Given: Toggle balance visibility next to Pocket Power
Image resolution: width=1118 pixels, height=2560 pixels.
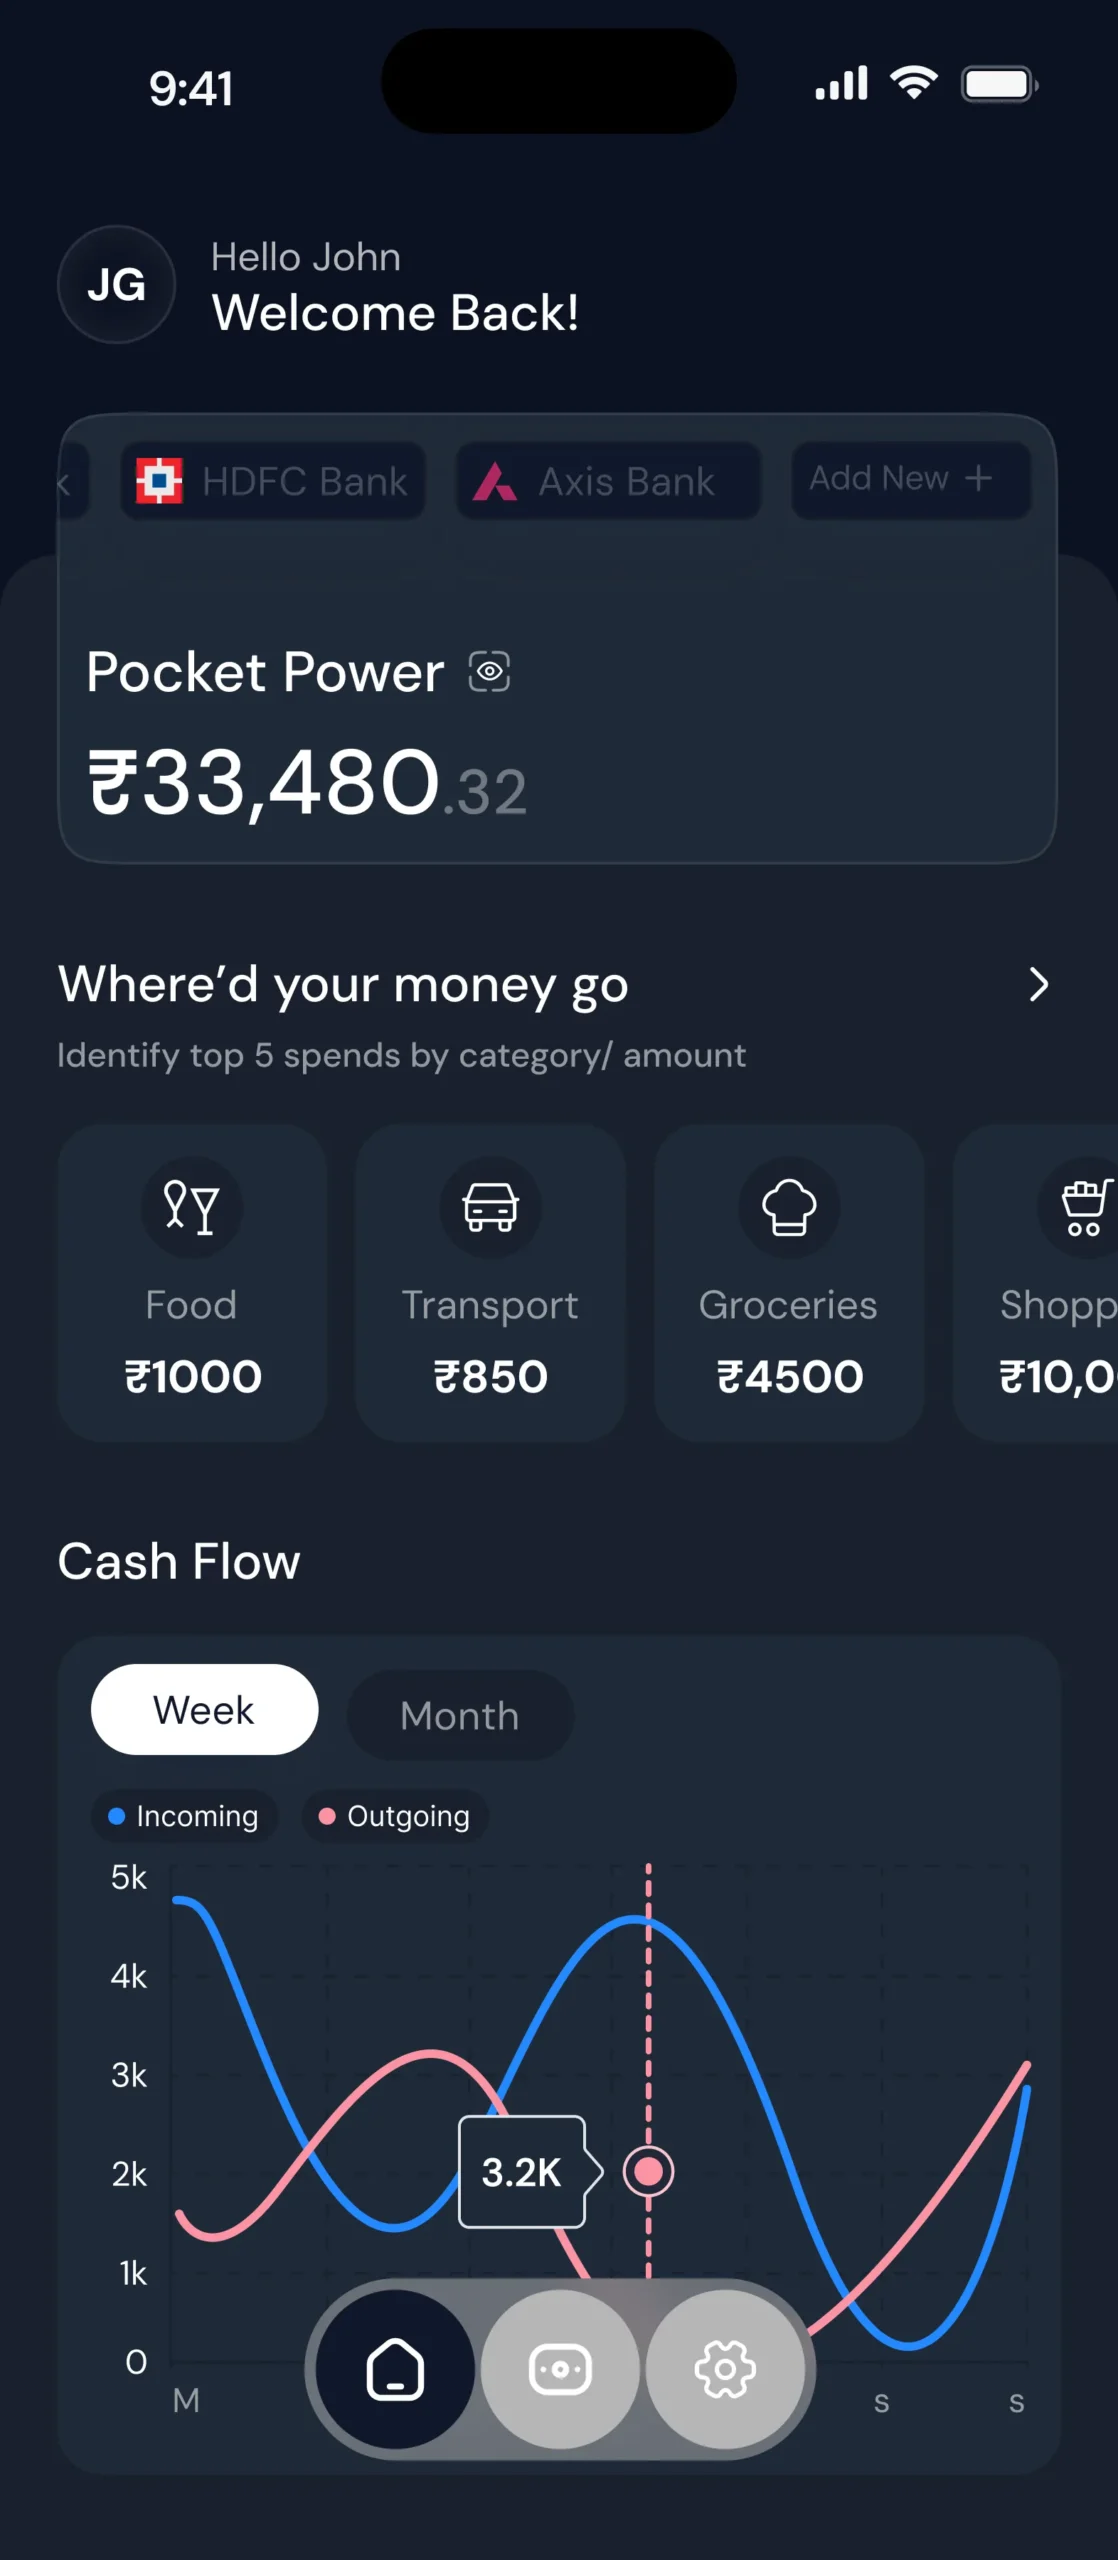Looking at the screenshot, I should pyautogui.click(x=487, y=672).
